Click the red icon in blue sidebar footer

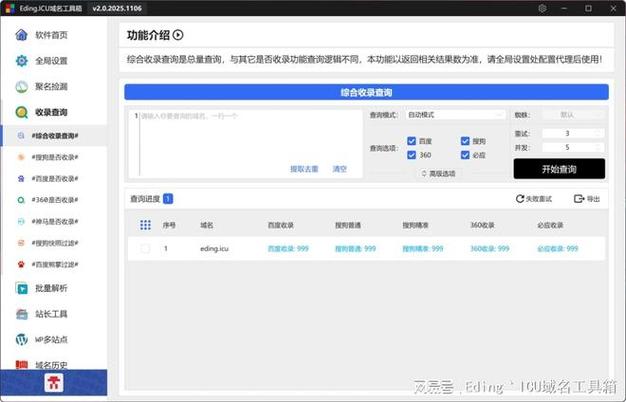click(53, 382)
